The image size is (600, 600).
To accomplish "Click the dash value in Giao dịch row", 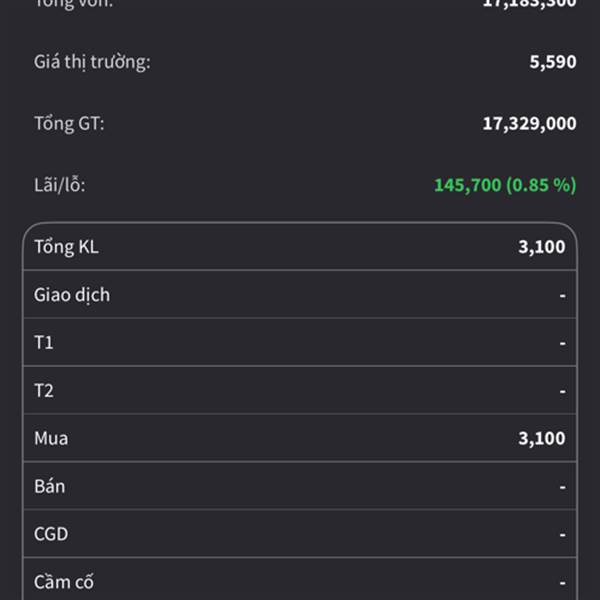I will pos(562,295).
